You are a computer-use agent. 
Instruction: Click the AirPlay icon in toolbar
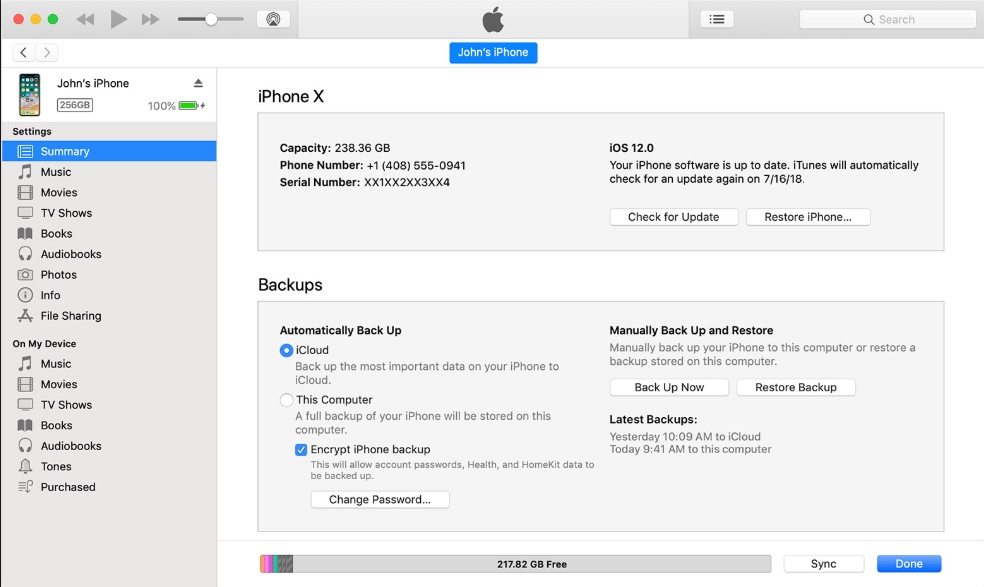(x=268, y=19)
